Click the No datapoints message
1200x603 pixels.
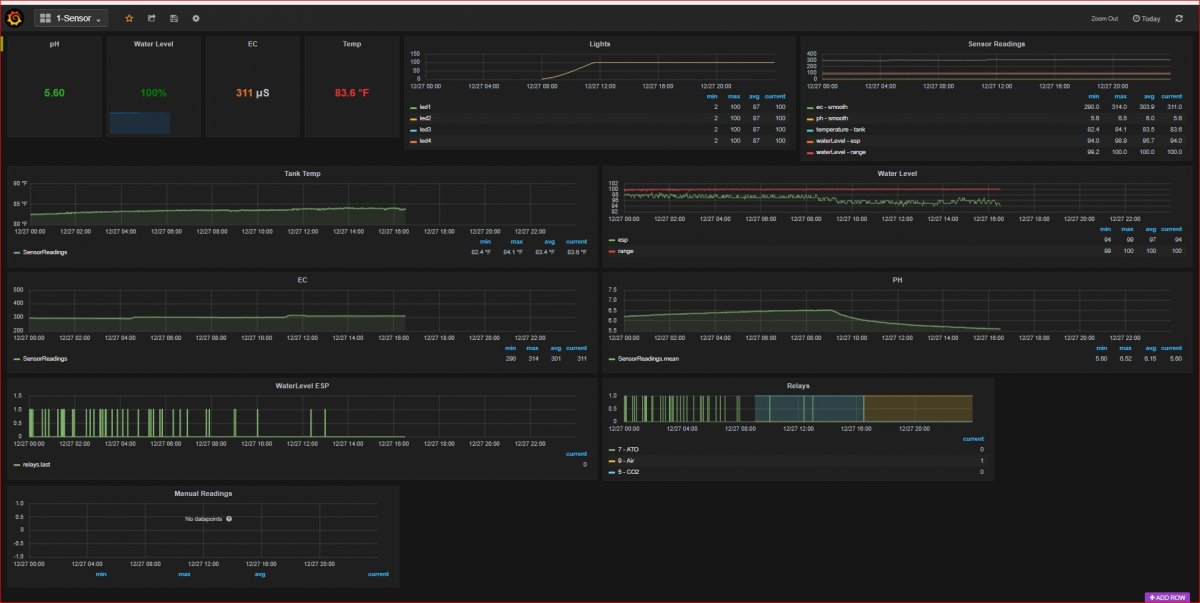pyautogui.click(x=203, y=519)
